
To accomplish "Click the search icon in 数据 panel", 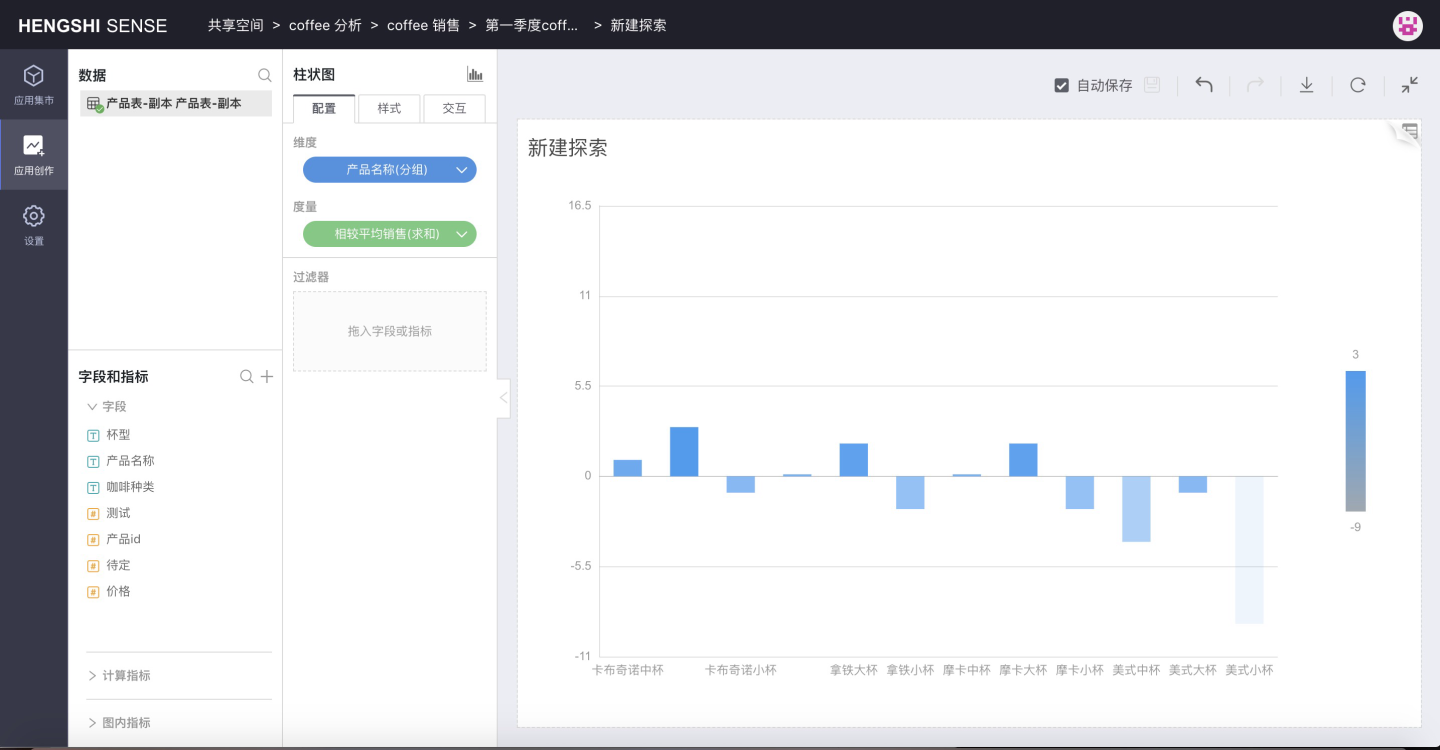I will coord(264,75).
